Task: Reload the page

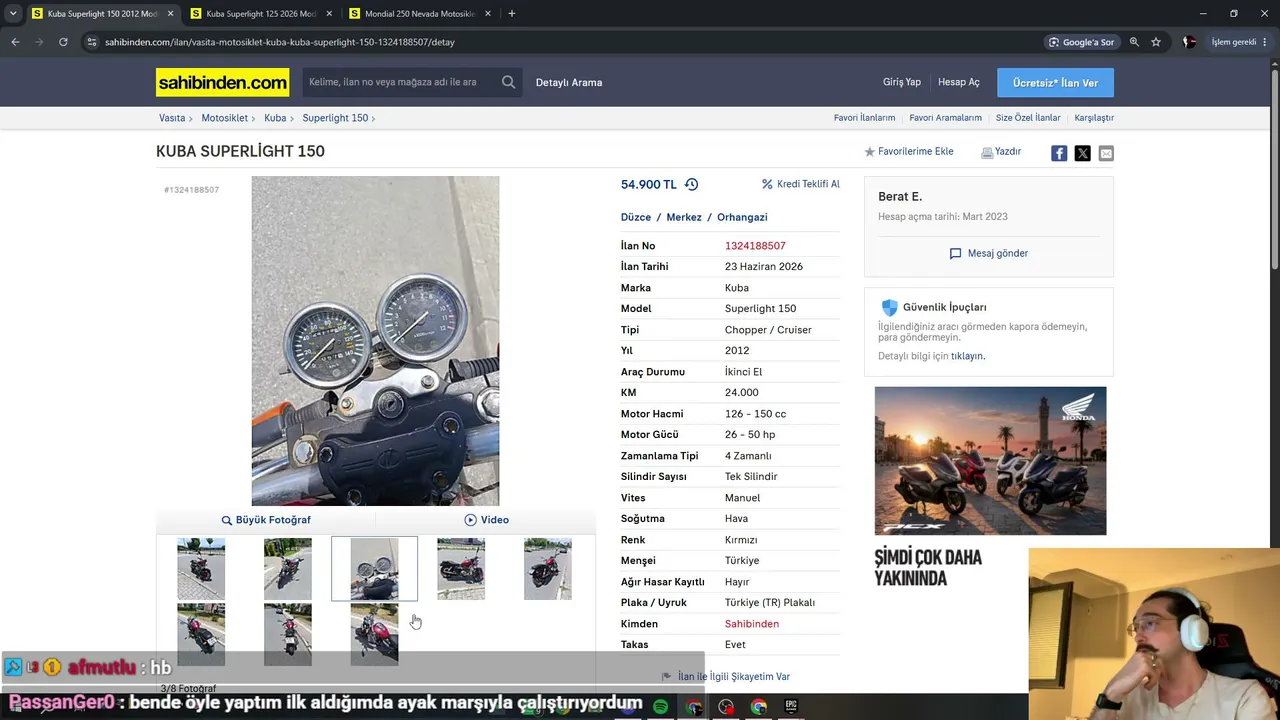Action: tap(63, 42)
